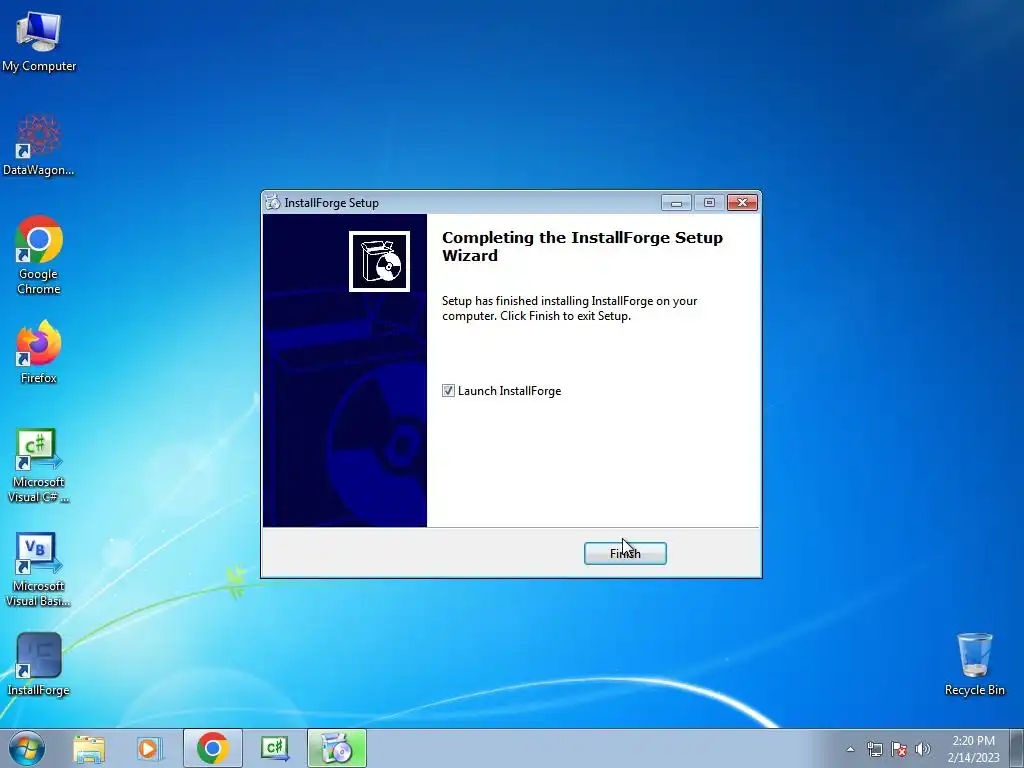Close the InstallForge Setup window
Image resolution: width=1024 pixels, height=768 pixels.
coord(743,203)
